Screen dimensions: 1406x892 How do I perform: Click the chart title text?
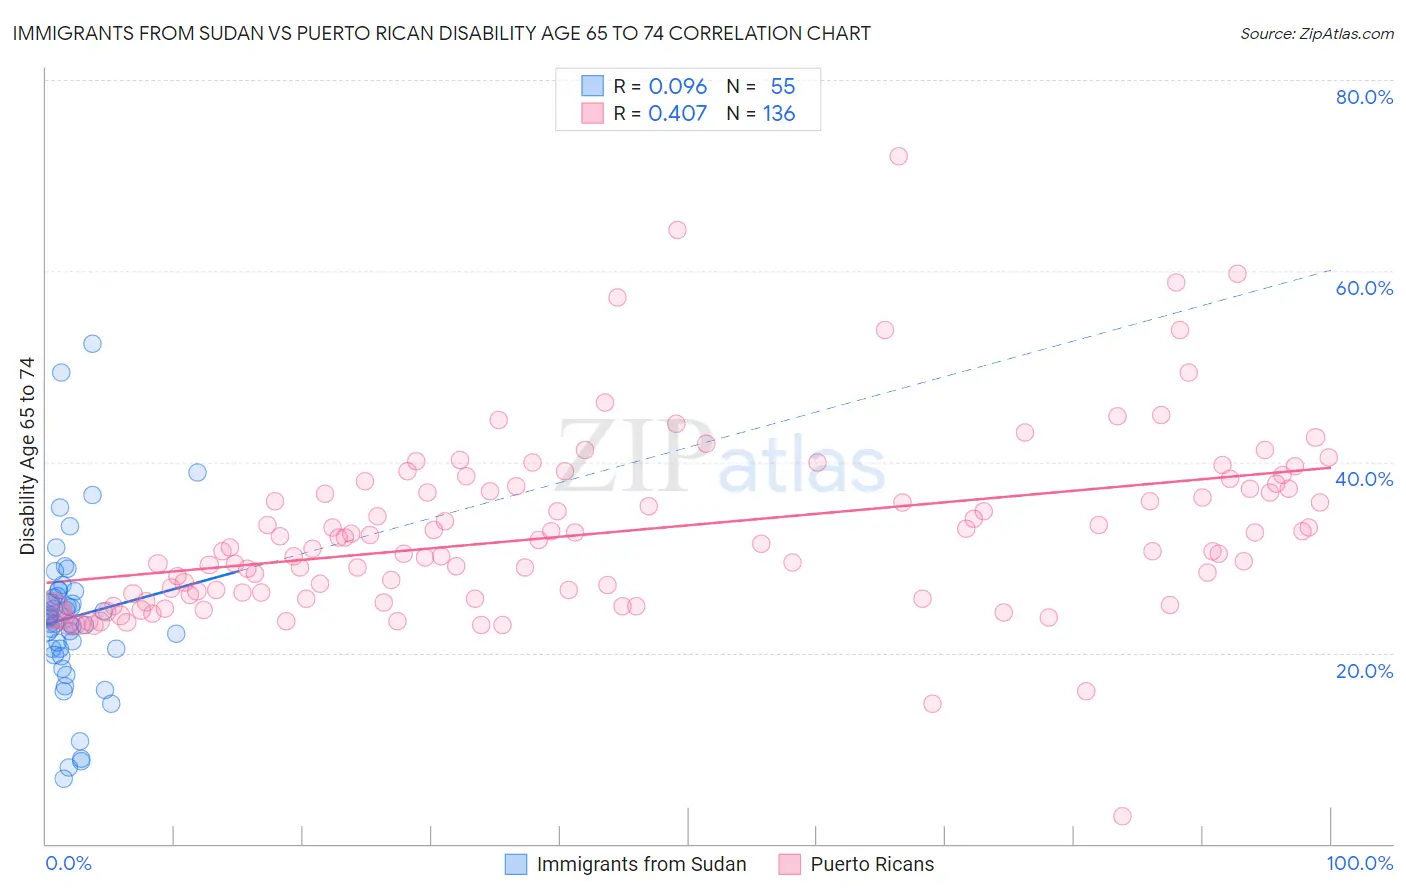(441, 33)
